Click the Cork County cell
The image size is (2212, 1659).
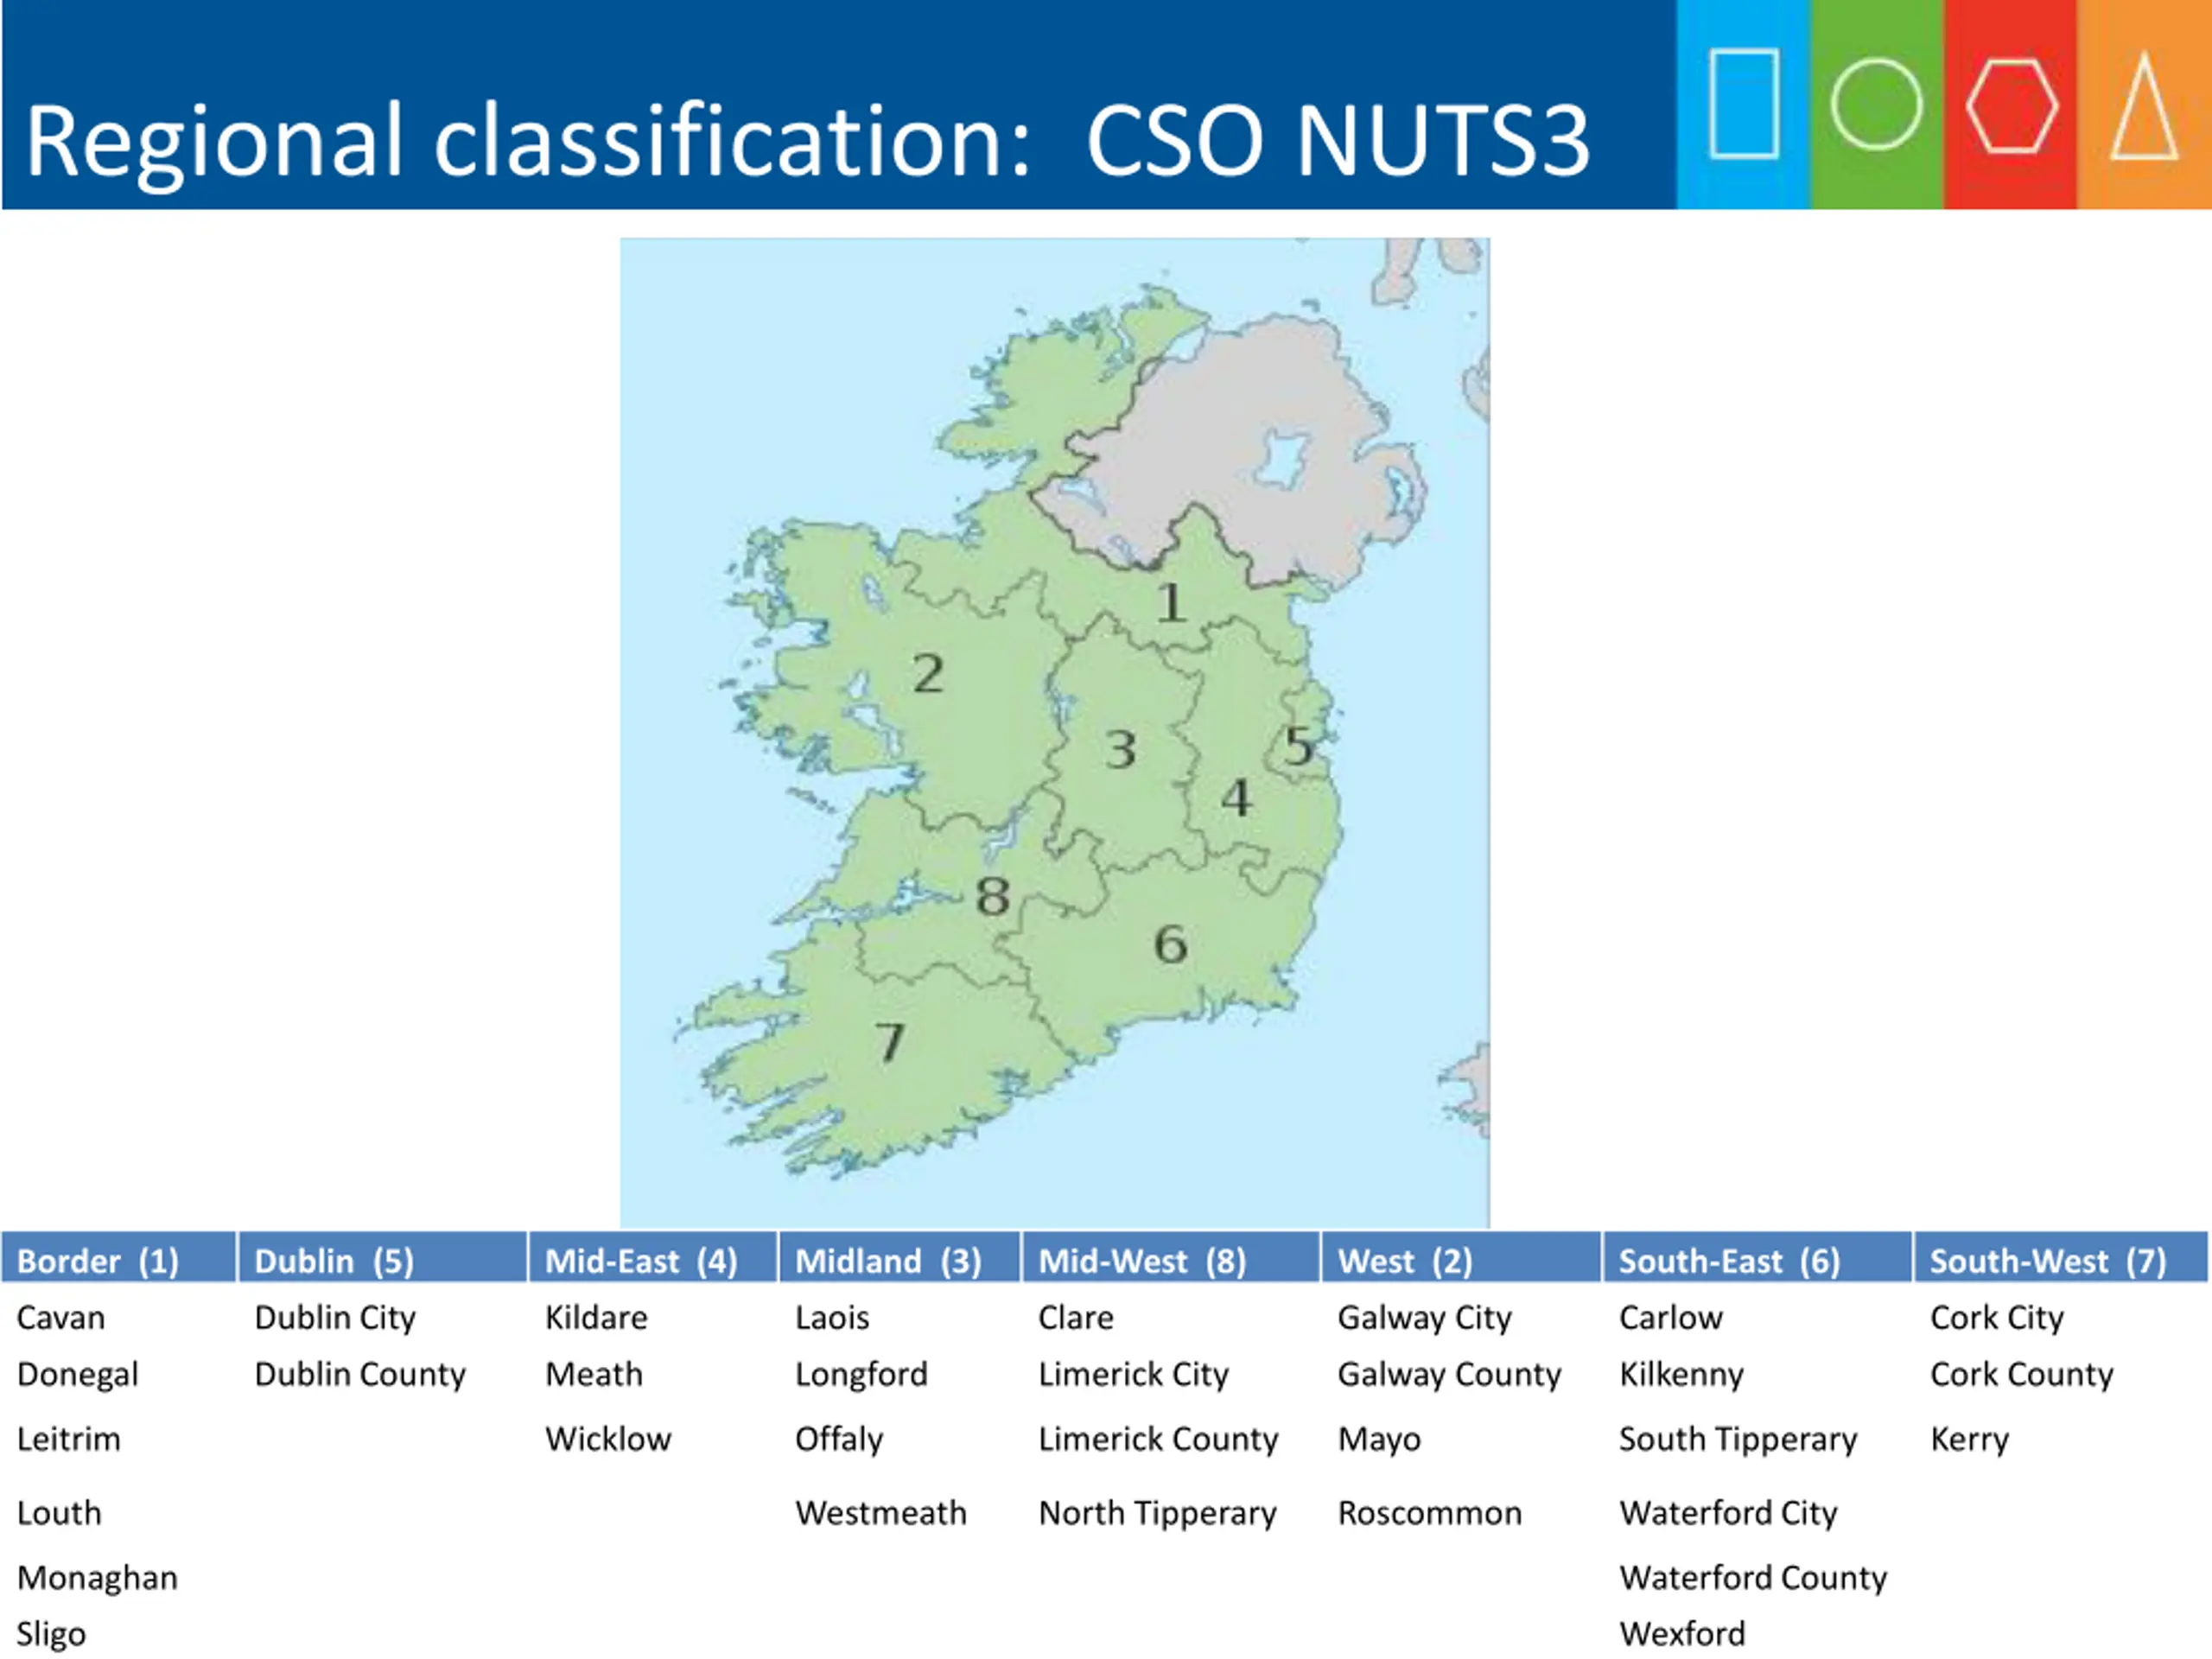click(2022, 1375)
